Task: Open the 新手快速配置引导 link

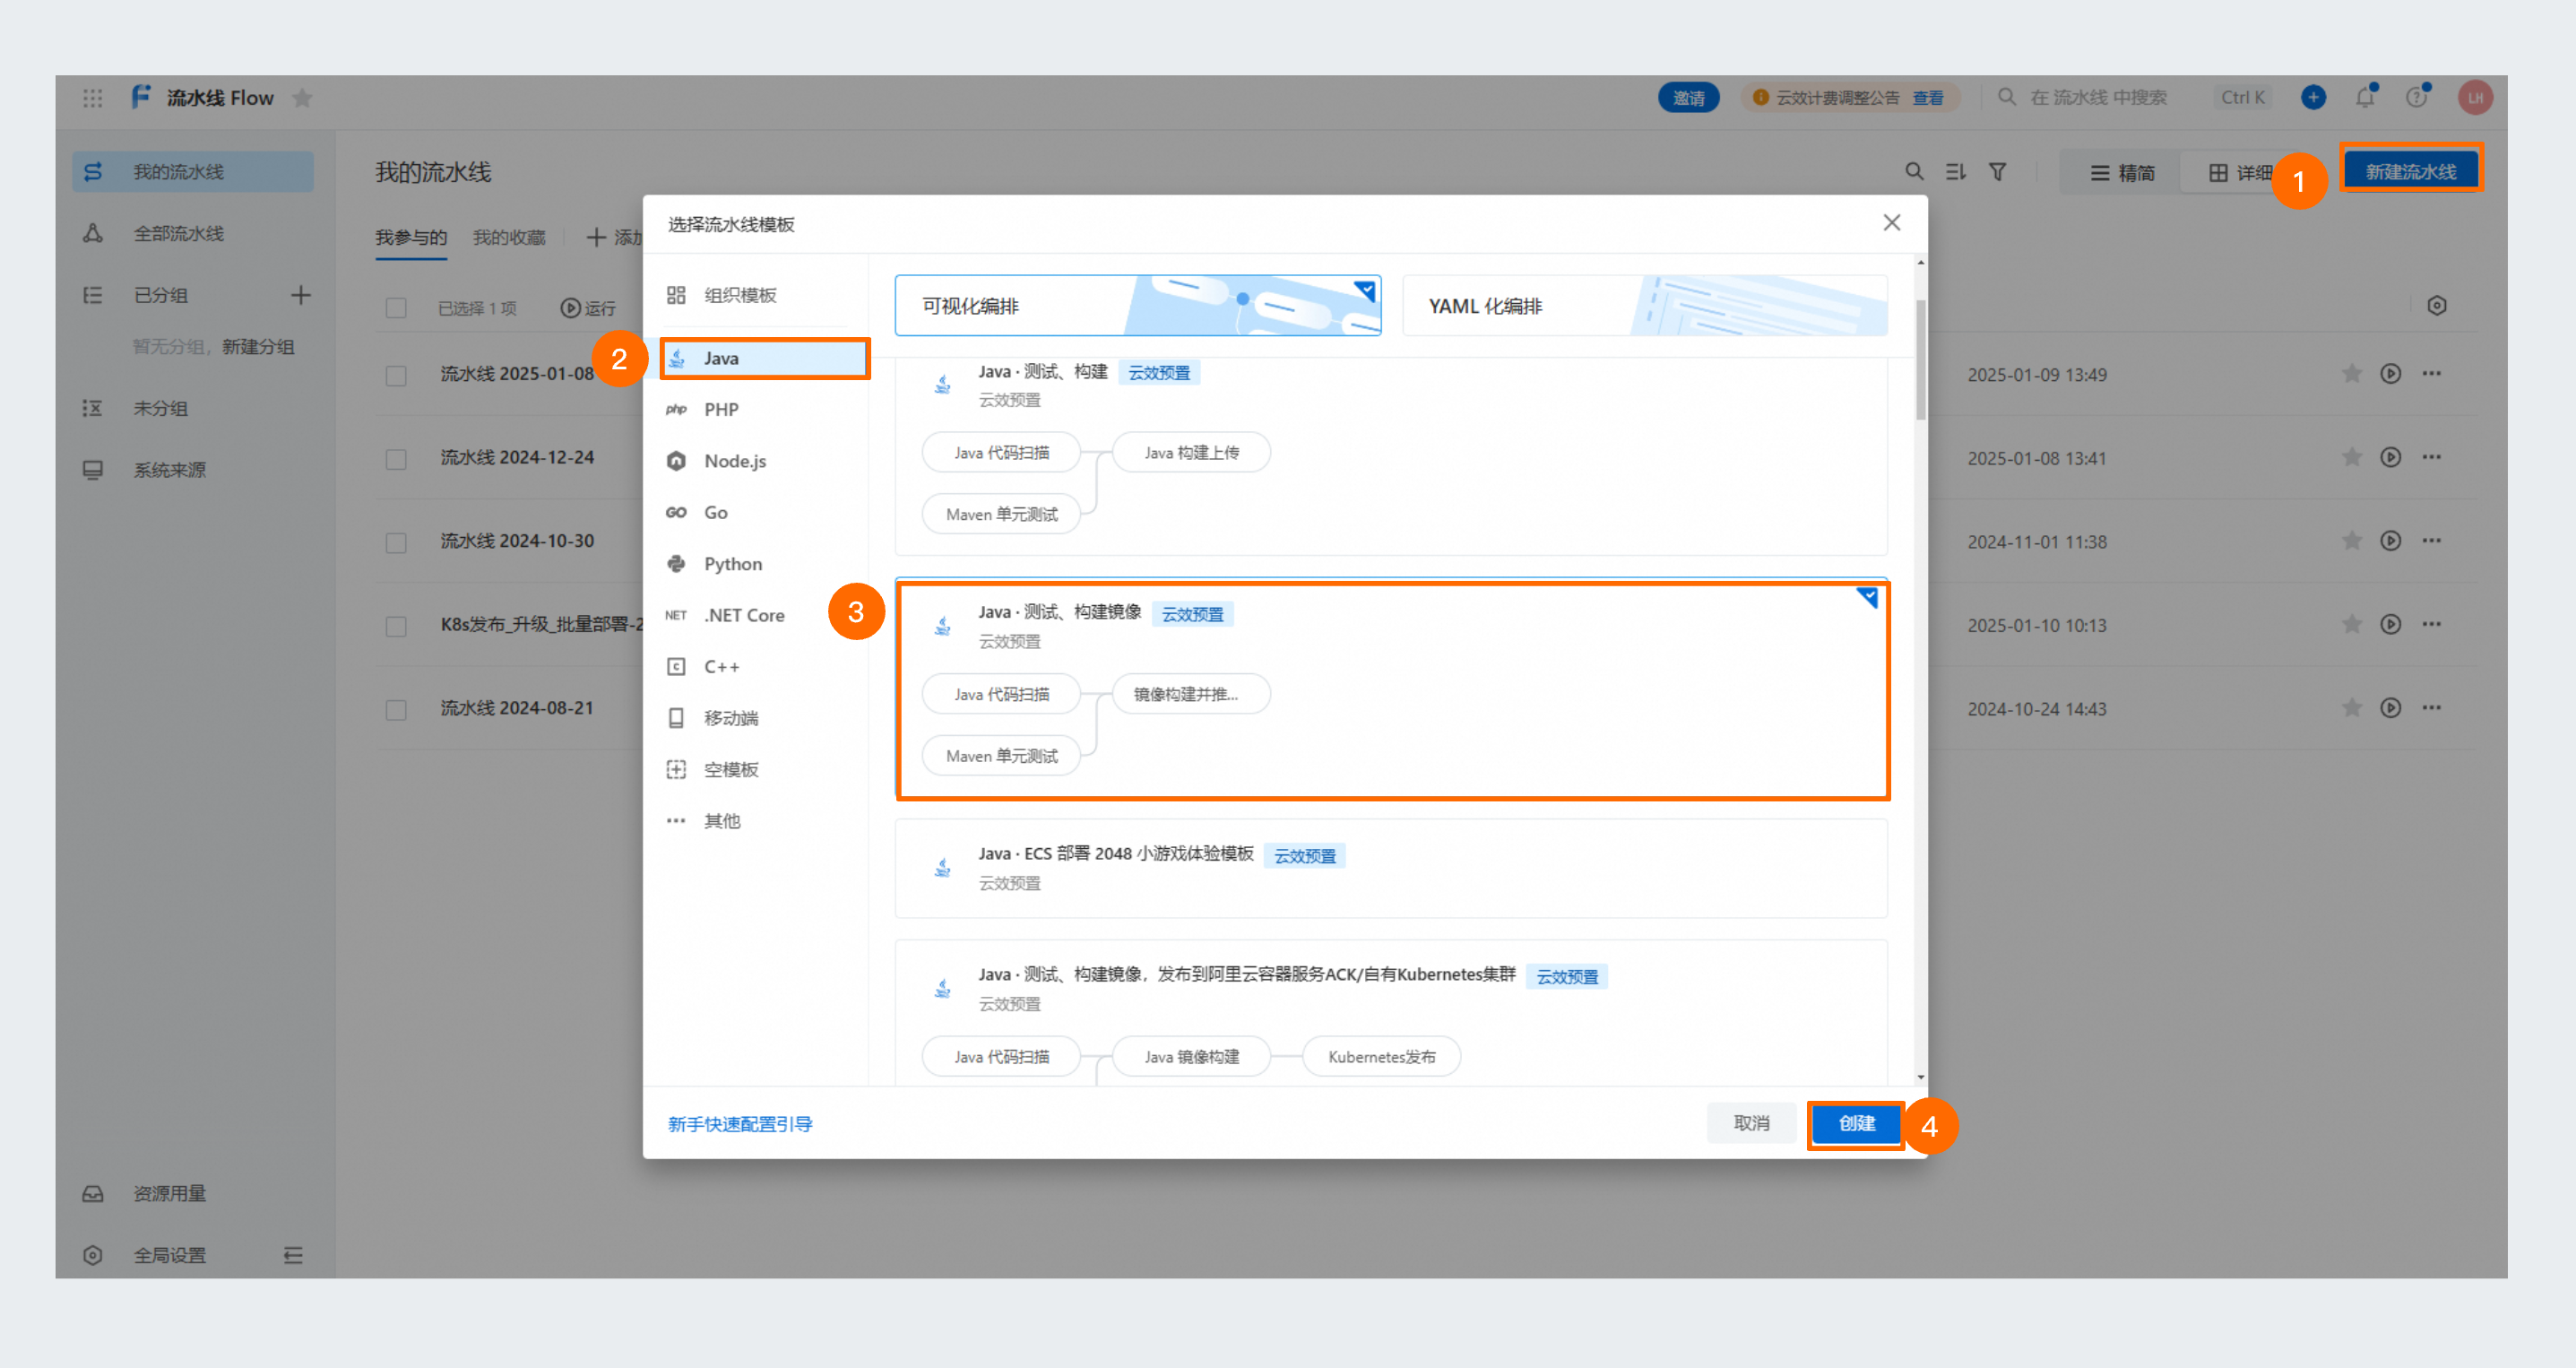Action: [740, 1124]
